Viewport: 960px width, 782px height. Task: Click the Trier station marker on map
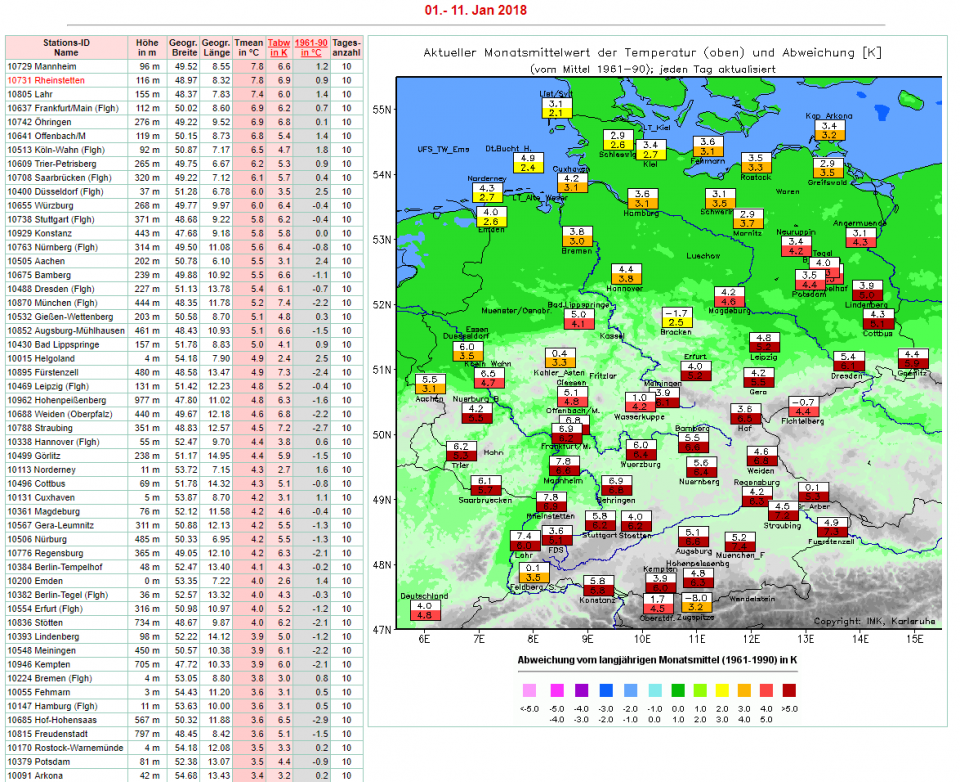pos(461,451)
